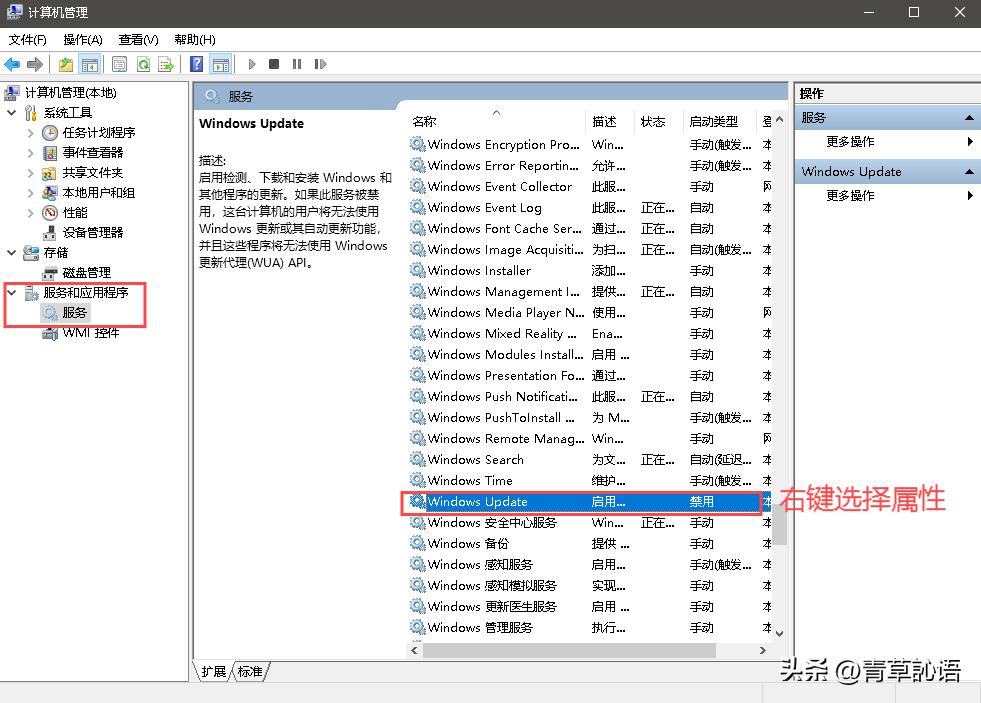Select the Windows Search service row

(591, 460)
